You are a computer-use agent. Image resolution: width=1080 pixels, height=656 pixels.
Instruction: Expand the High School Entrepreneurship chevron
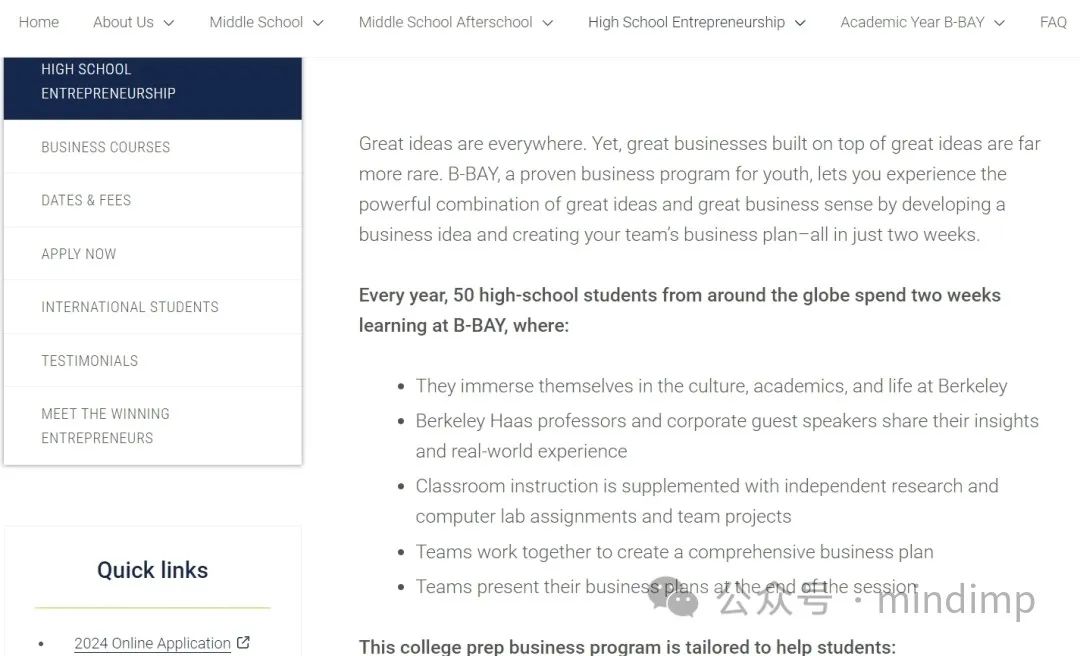pyautogui.click(x=800, y=23)
